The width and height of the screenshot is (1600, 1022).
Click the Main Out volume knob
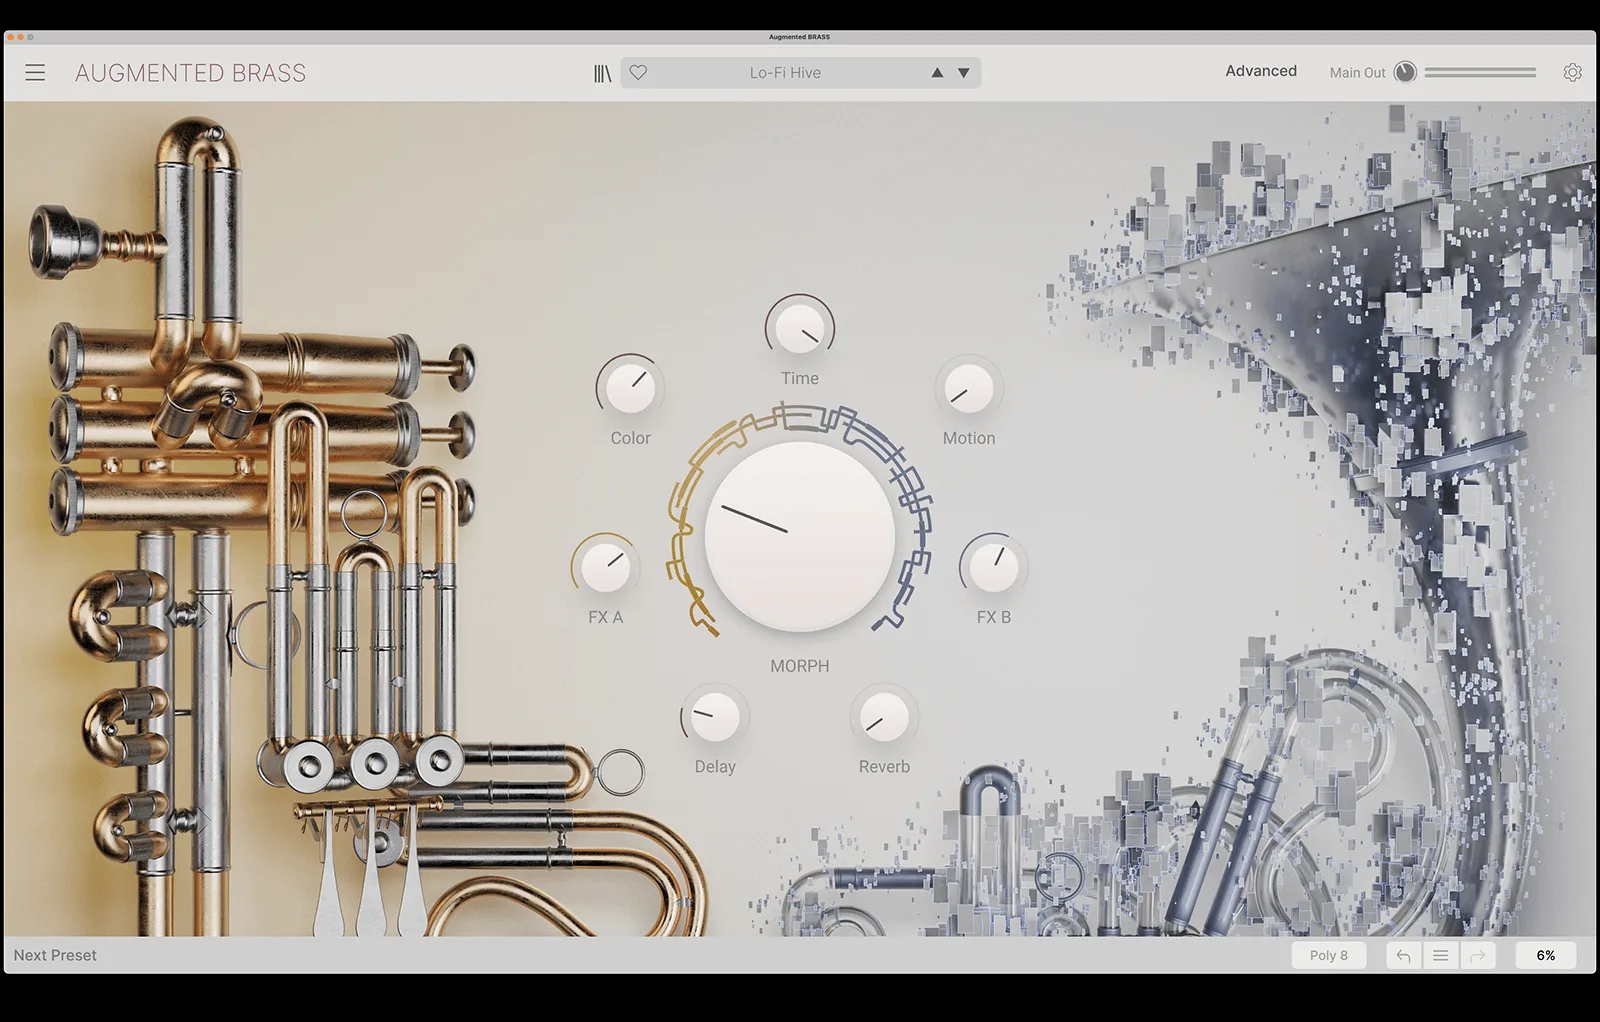tap(1405, 72)
